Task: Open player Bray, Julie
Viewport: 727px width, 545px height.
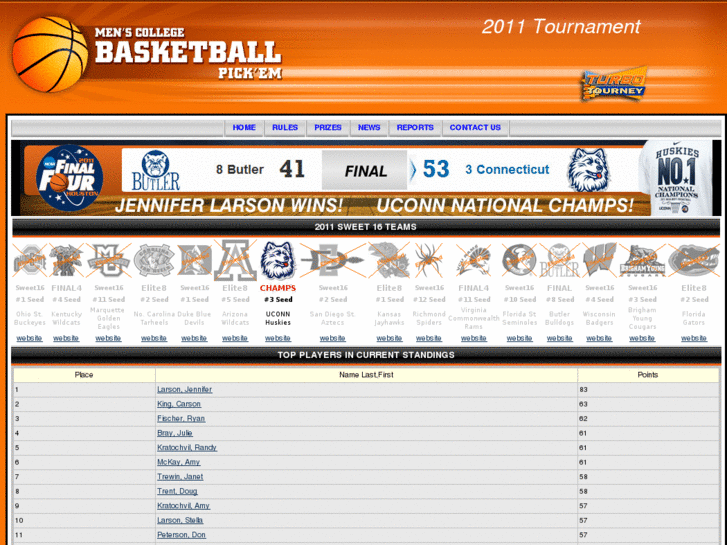Action: tap(175, 433)
